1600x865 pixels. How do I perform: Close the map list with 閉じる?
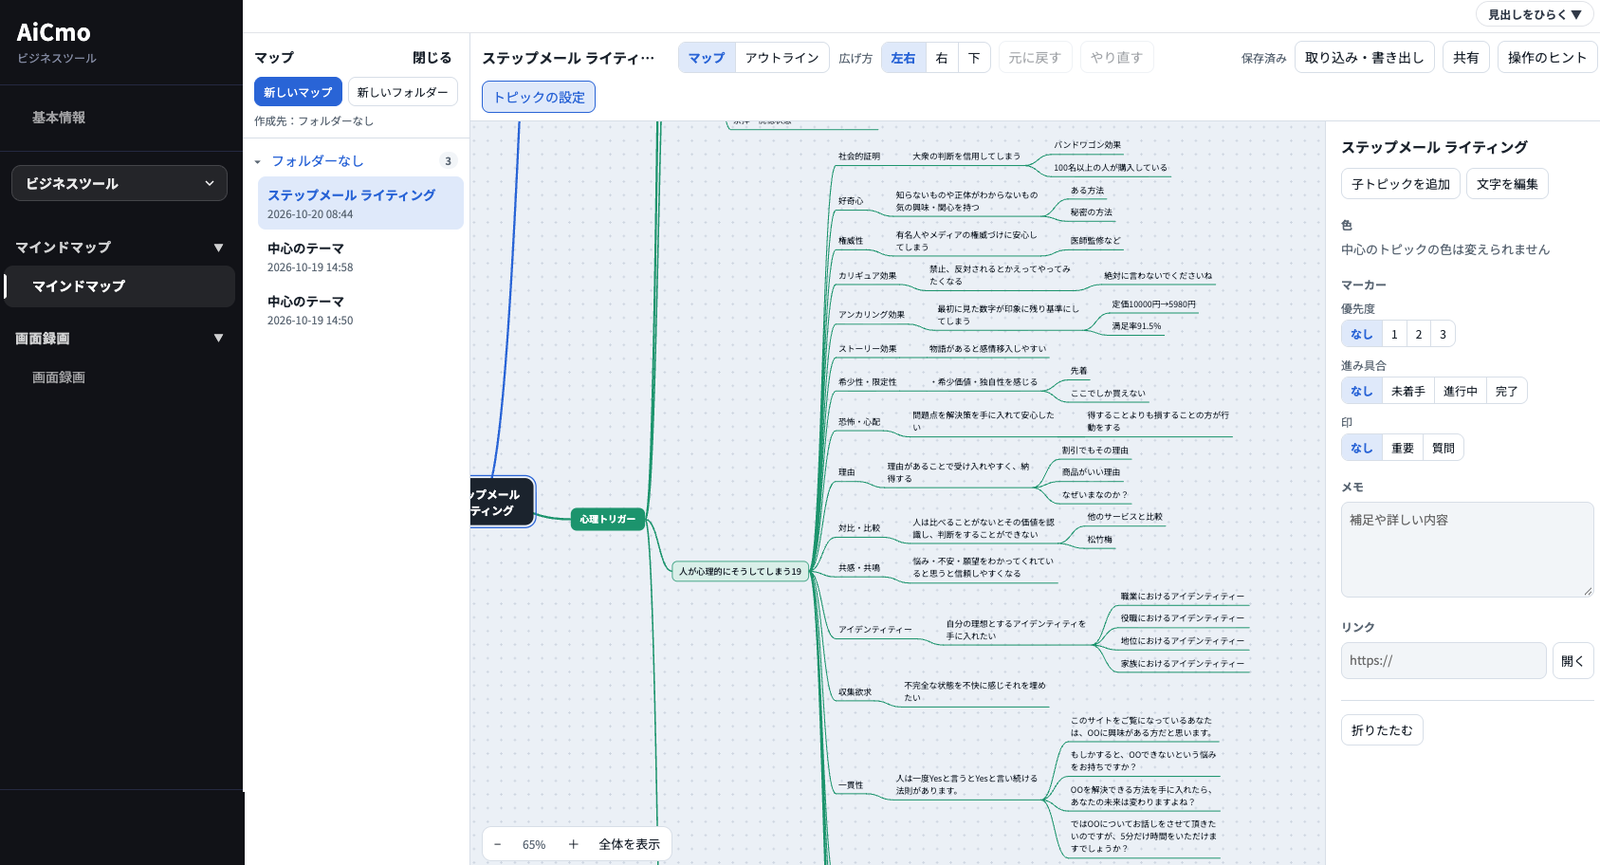432,58
